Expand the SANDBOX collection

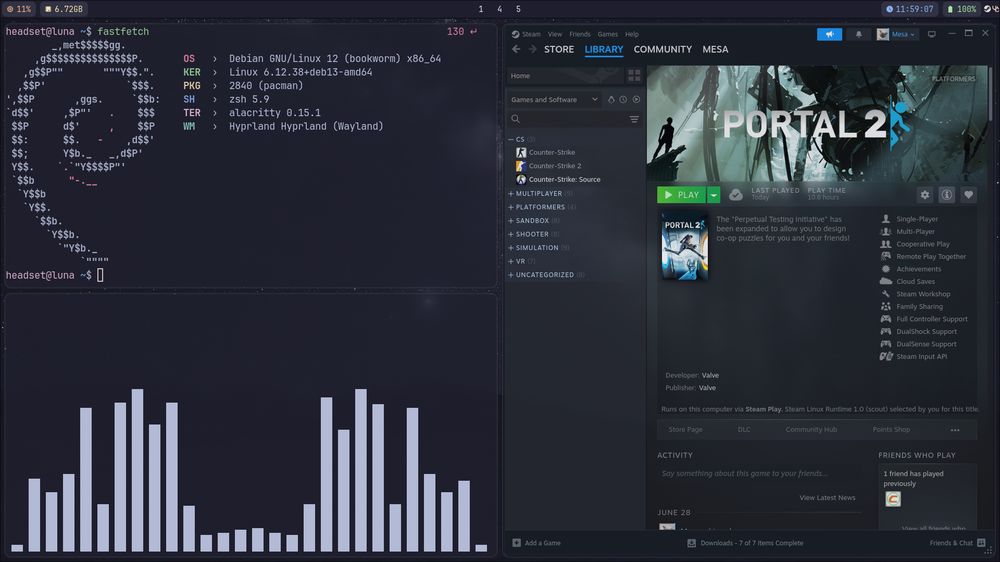511,221
